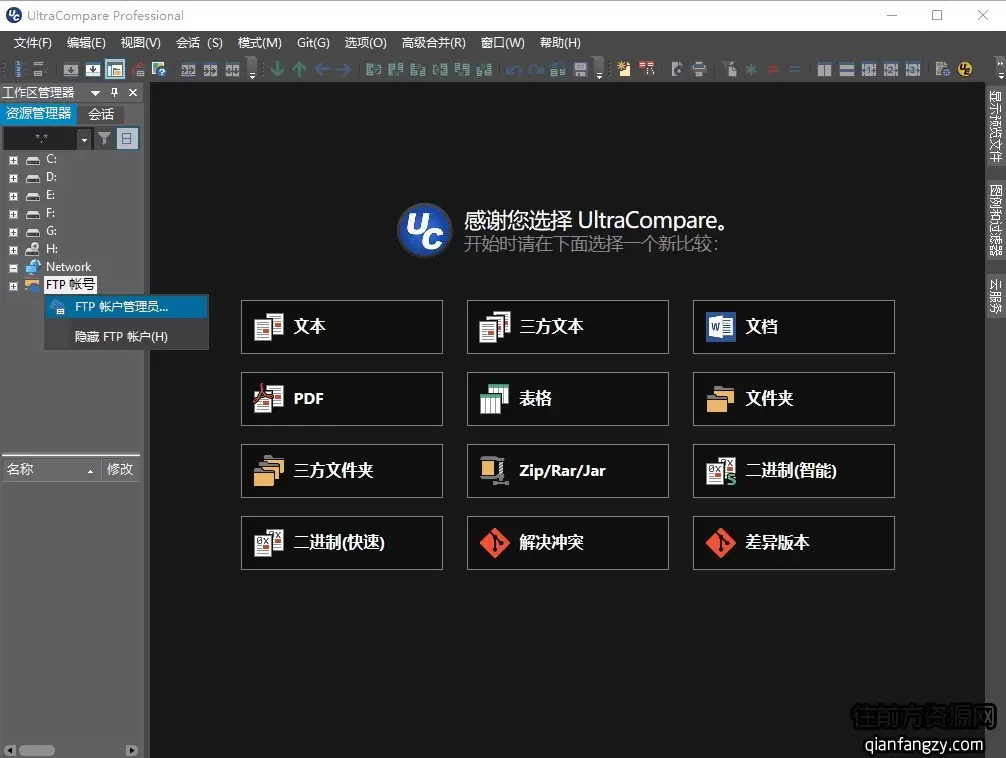Expand the FTP 帐号 tree node
Screen dimensions: 1006x758
pos(13,286)
